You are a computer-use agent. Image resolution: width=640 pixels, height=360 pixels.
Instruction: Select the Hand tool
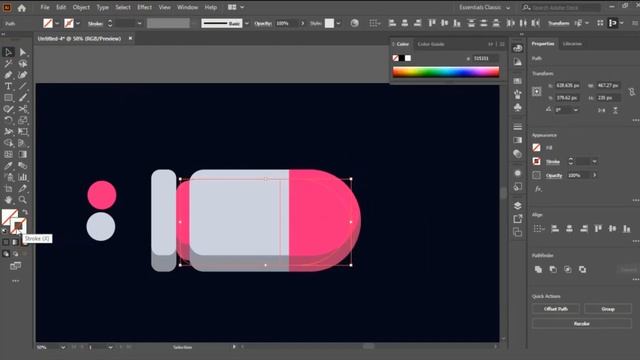(x=8, y=200)
